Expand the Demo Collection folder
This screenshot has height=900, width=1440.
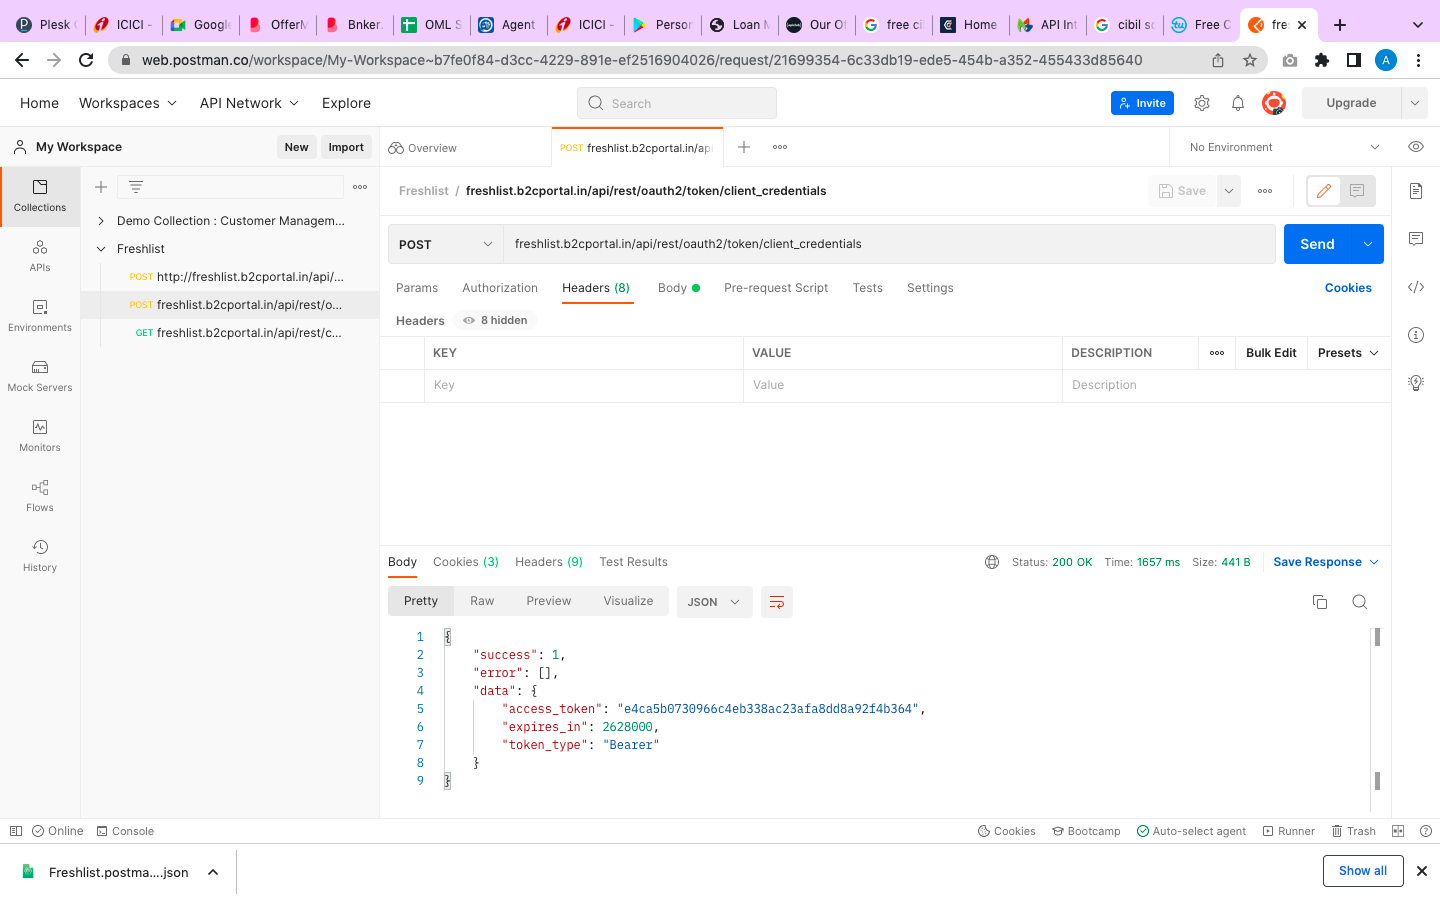(x=101, y=221)
